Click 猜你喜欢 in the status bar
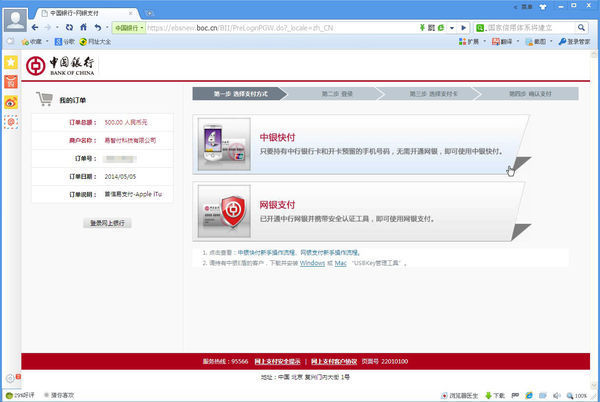This screenshot has width=600, height=402. 59,395
